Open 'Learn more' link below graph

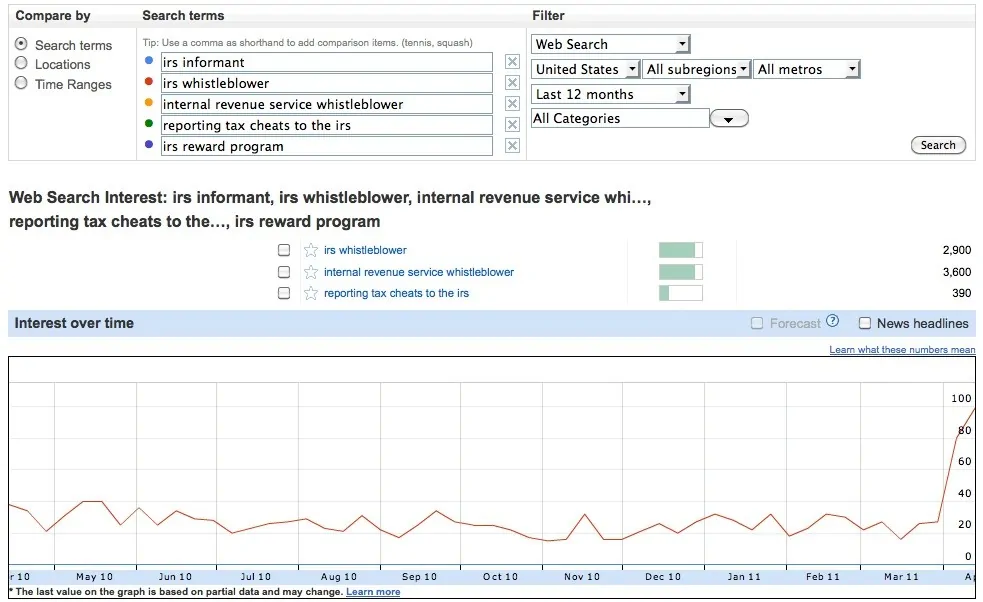pos(373,591)
